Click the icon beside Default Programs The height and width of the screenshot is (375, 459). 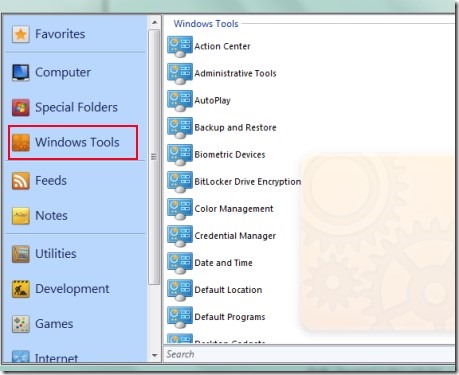(180, 317)
